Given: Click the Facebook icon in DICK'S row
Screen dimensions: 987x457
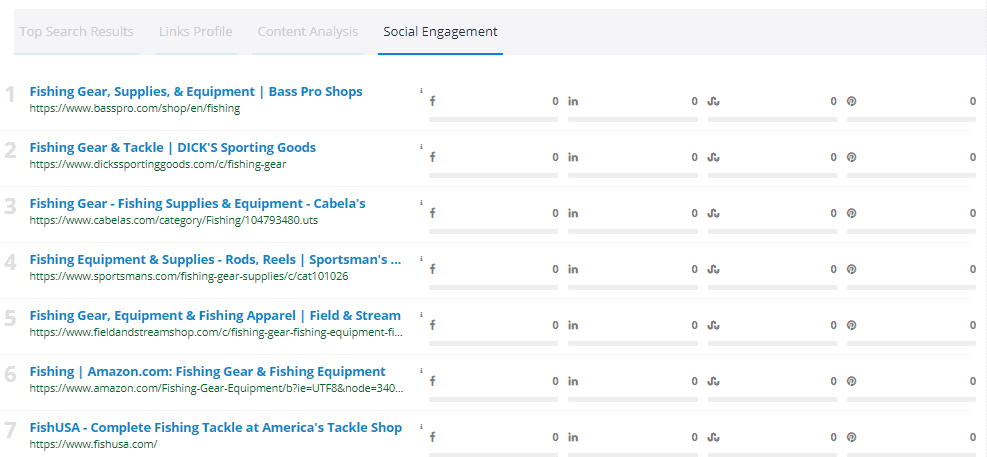Looking at the screenshot, I should point(432,157).
